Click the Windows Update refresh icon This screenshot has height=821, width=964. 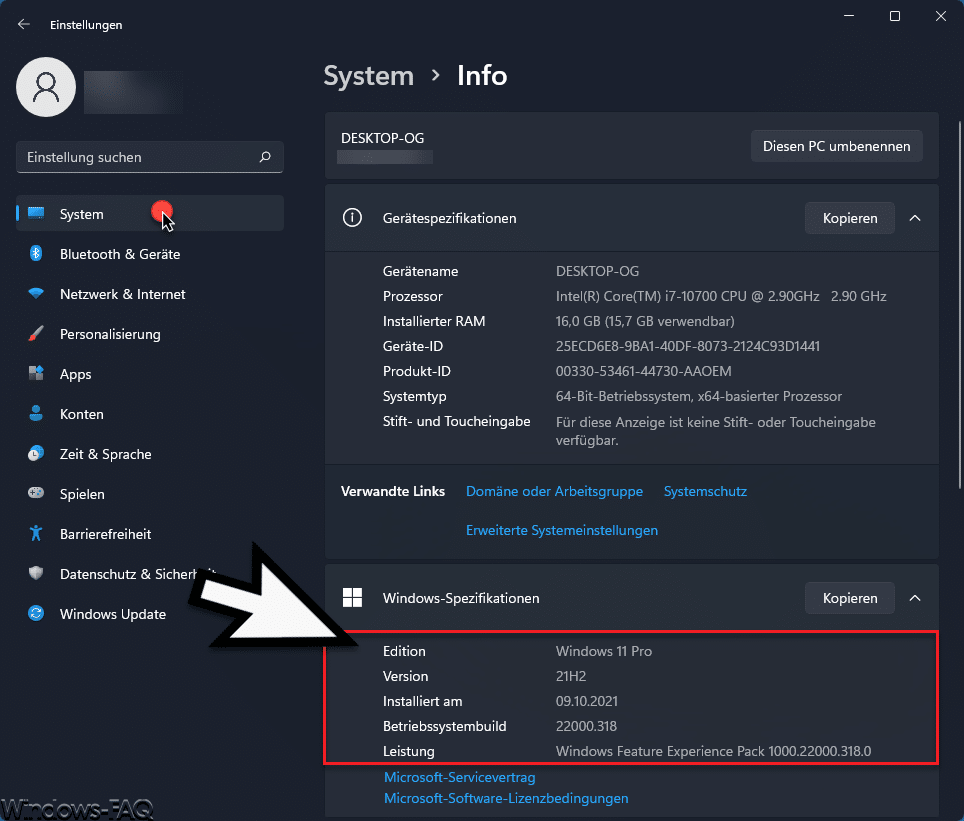coord(36,613)
